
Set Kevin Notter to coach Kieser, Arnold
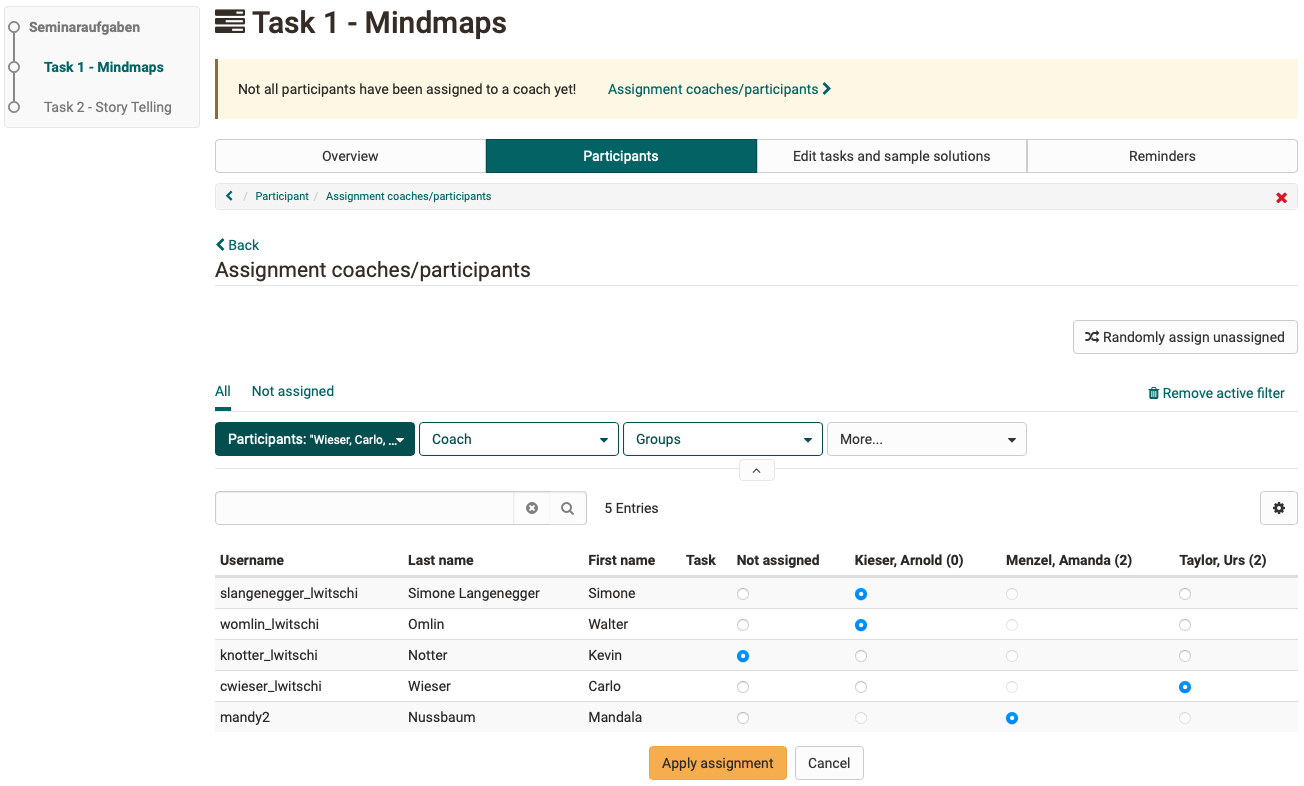click(861, 656)
